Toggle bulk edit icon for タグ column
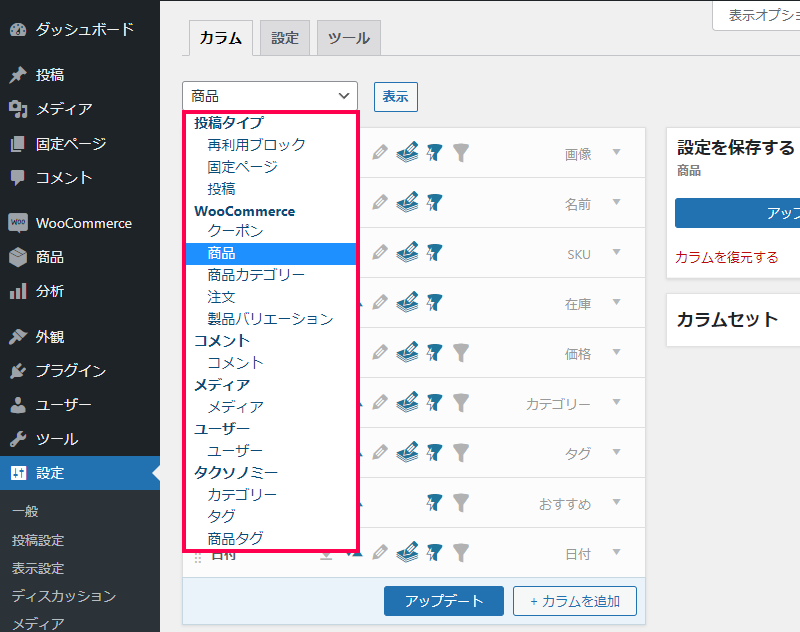The width and height of the screenshot is (800, 632). pyautogui.click(x=407, y=452)
